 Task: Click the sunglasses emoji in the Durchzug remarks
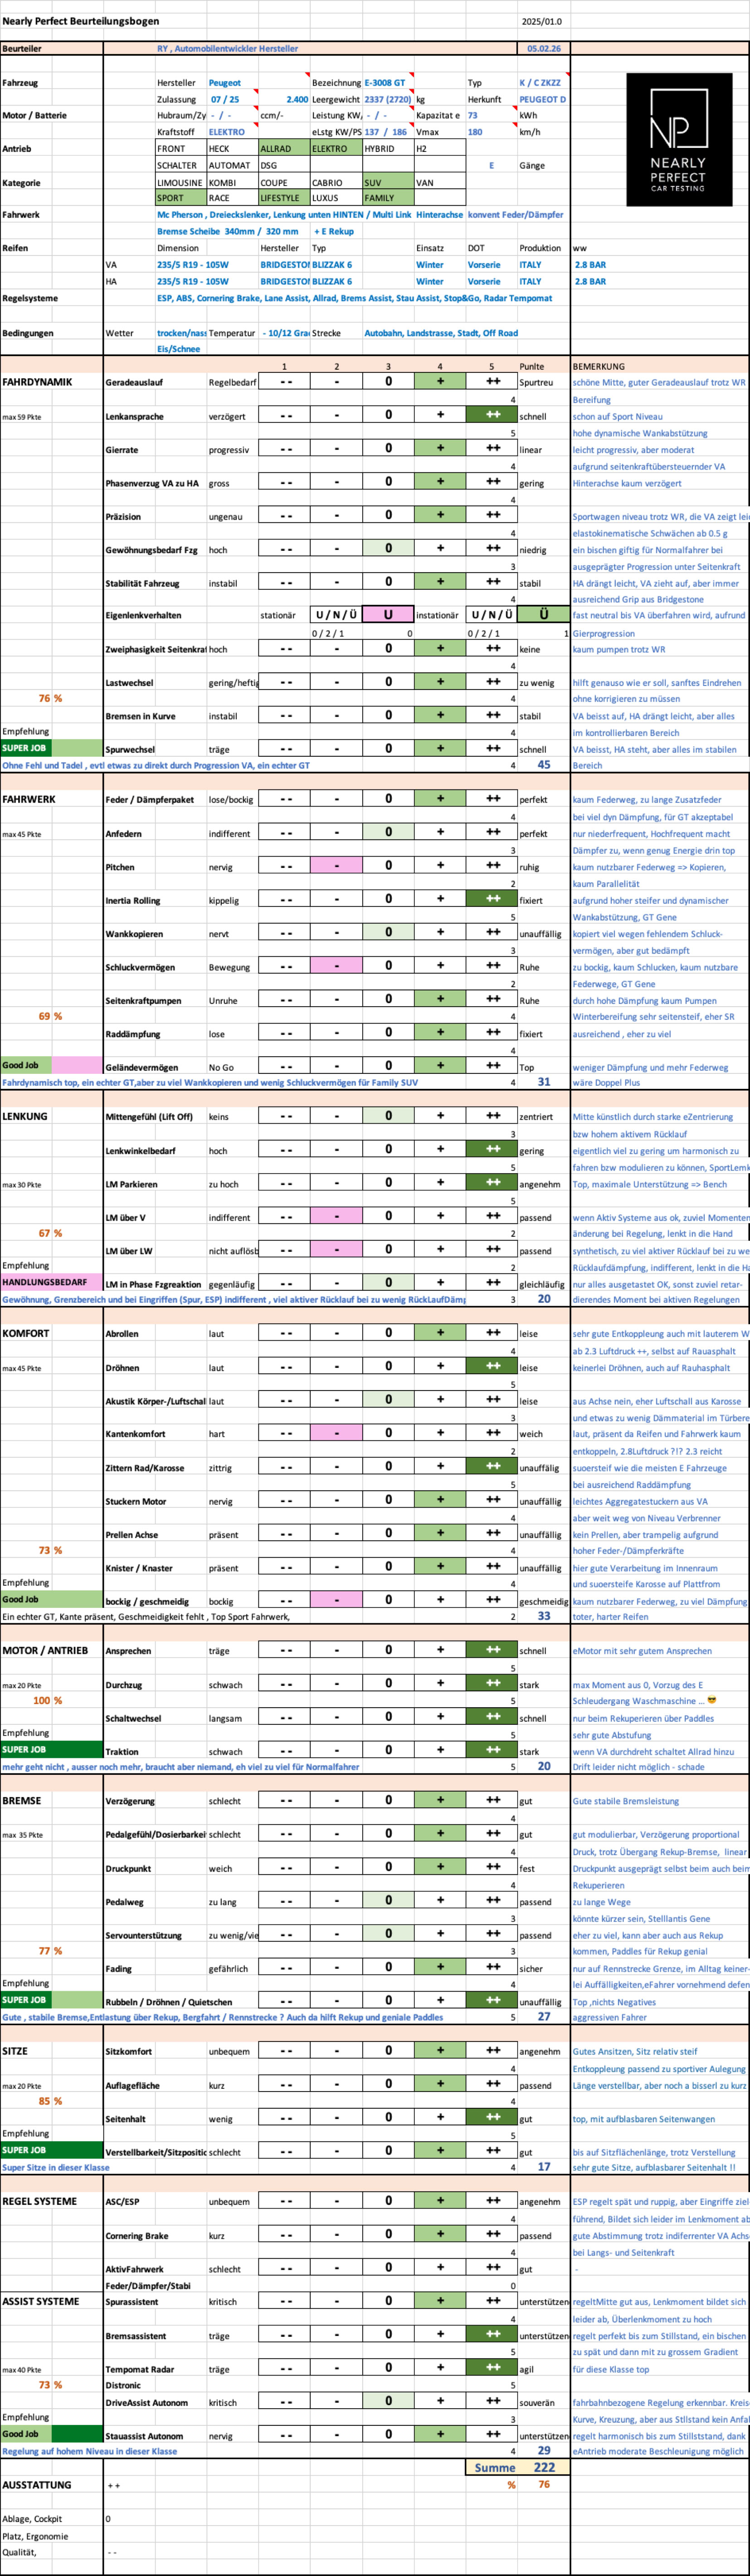pos(711,1700)
